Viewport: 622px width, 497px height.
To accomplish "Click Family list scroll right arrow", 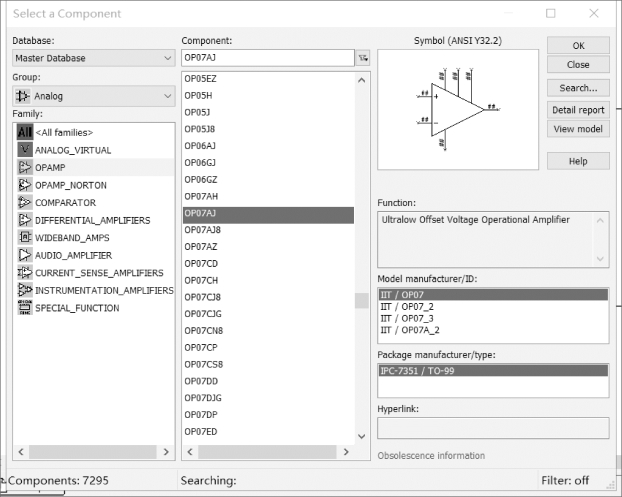I will tap(166, 452).
